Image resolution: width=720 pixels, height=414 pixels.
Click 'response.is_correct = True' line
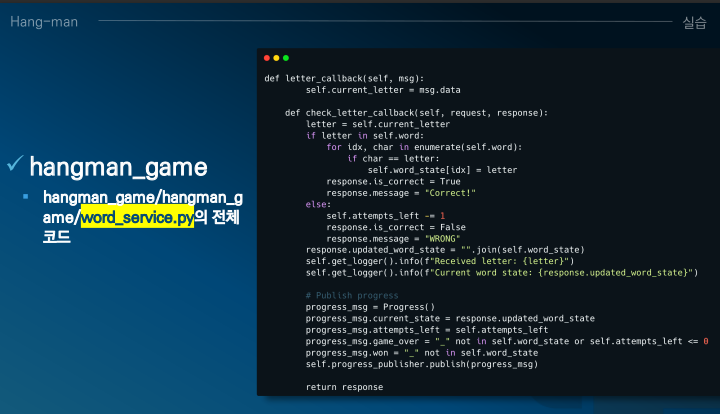[x=394, y=182]
